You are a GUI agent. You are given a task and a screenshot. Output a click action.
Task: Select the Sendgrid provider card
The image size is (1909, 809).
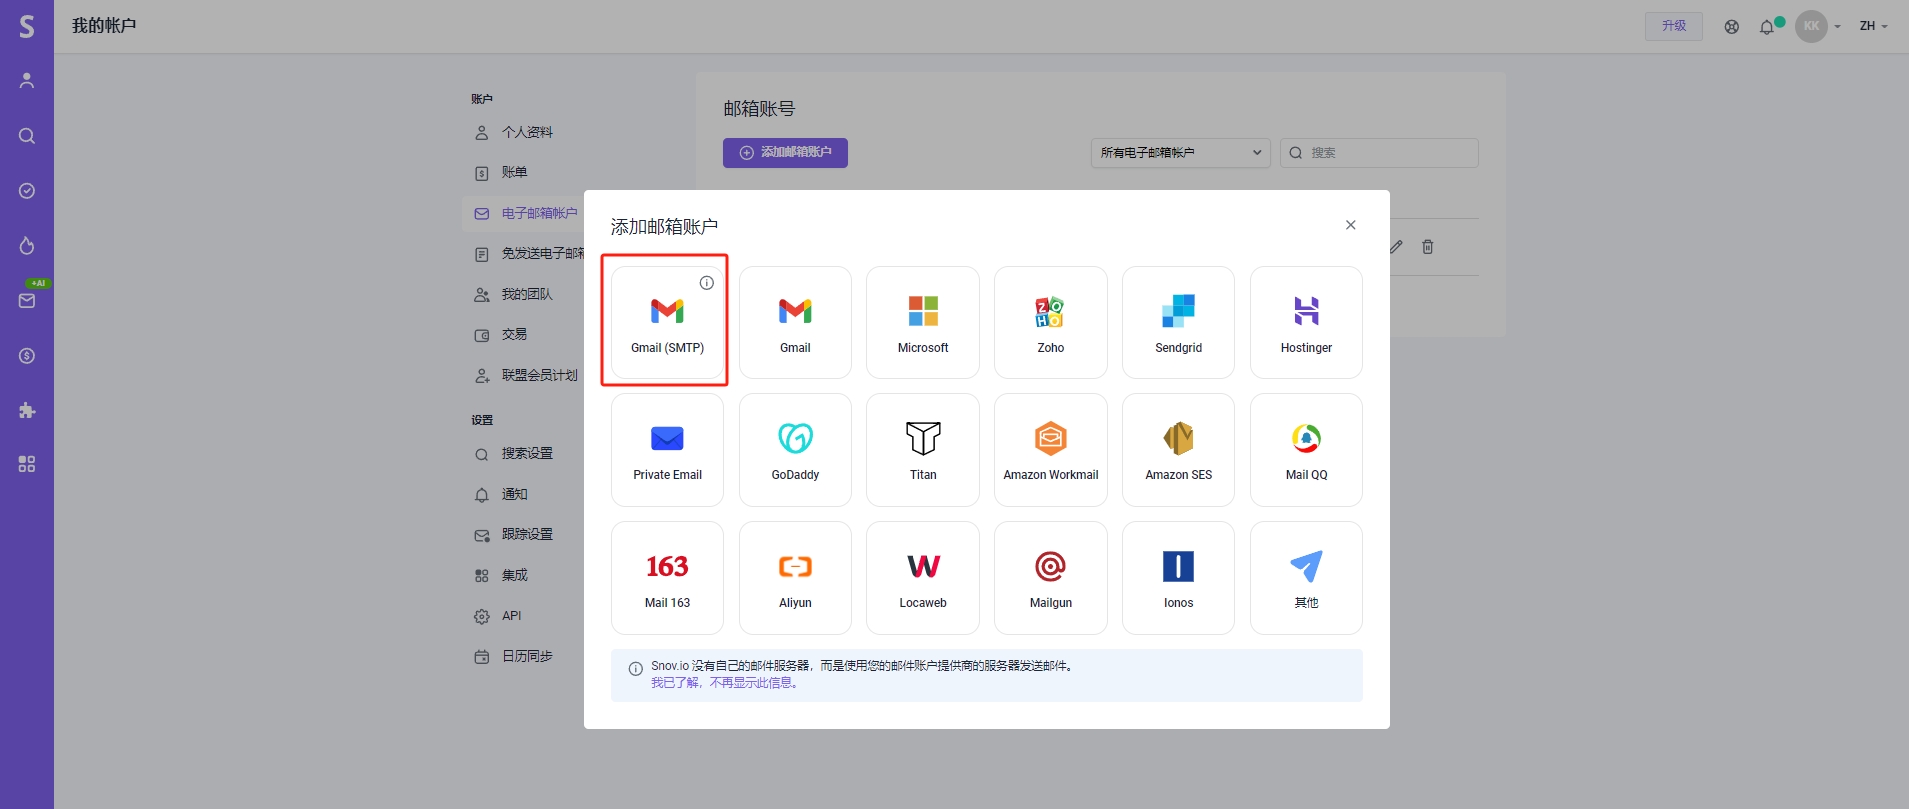[x=1178, y=322]
